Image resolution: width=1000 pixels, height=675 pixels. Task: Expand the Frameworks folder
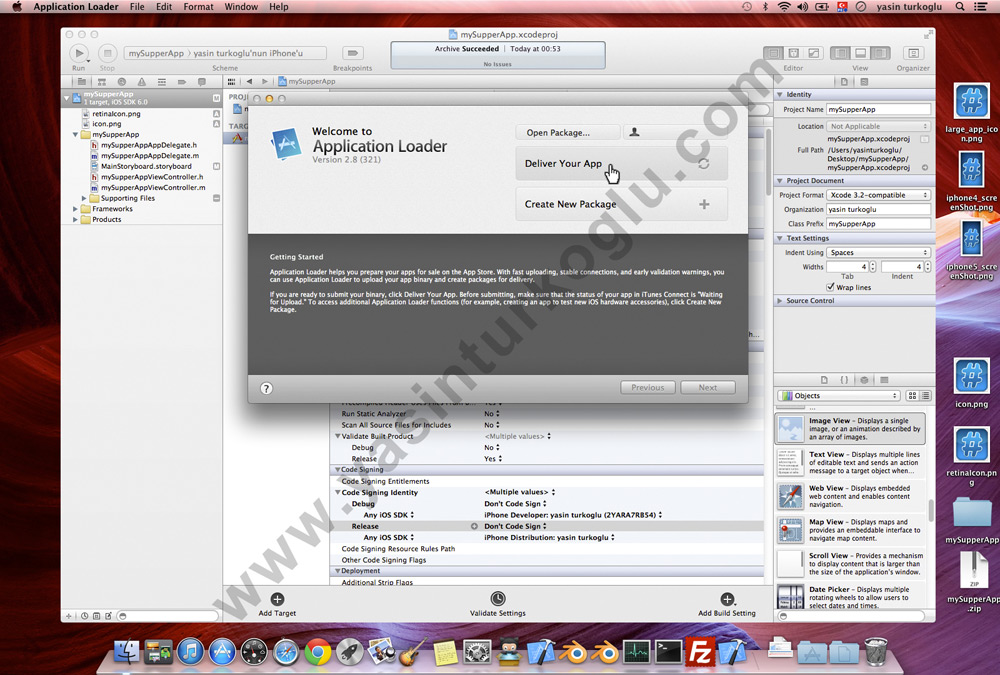pyautogui.click(x=75, y=209)
